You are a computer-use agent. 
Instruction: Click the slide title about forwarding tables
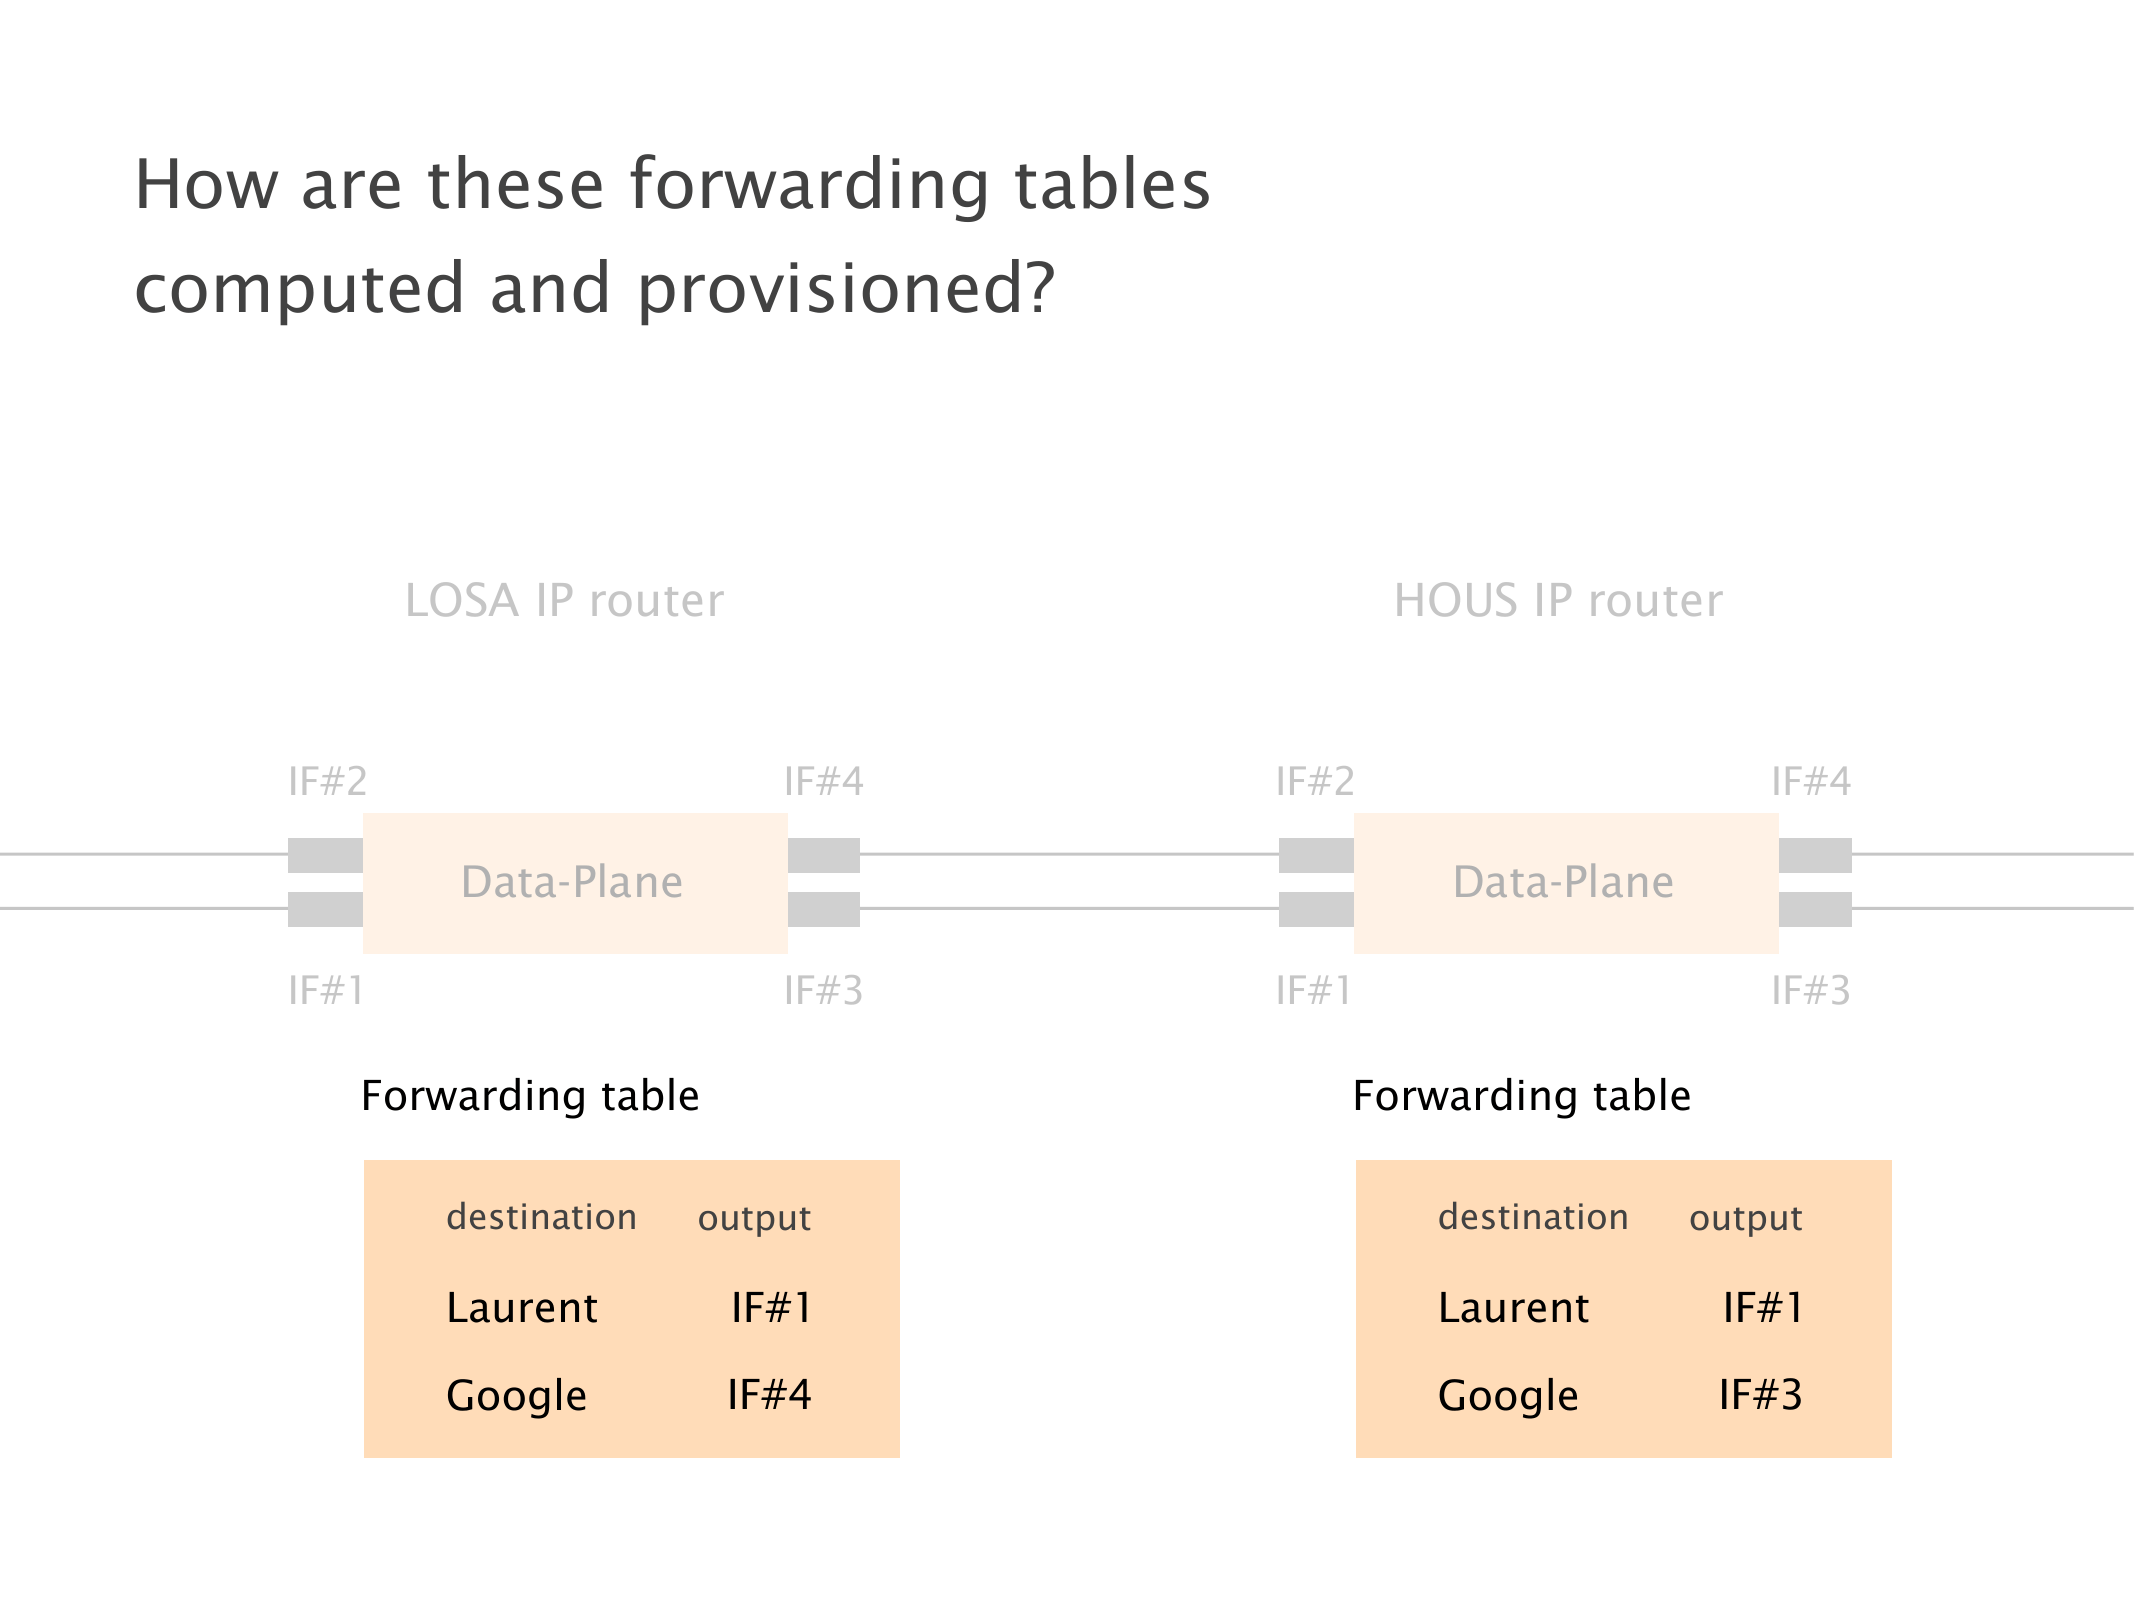pos(672,235)
